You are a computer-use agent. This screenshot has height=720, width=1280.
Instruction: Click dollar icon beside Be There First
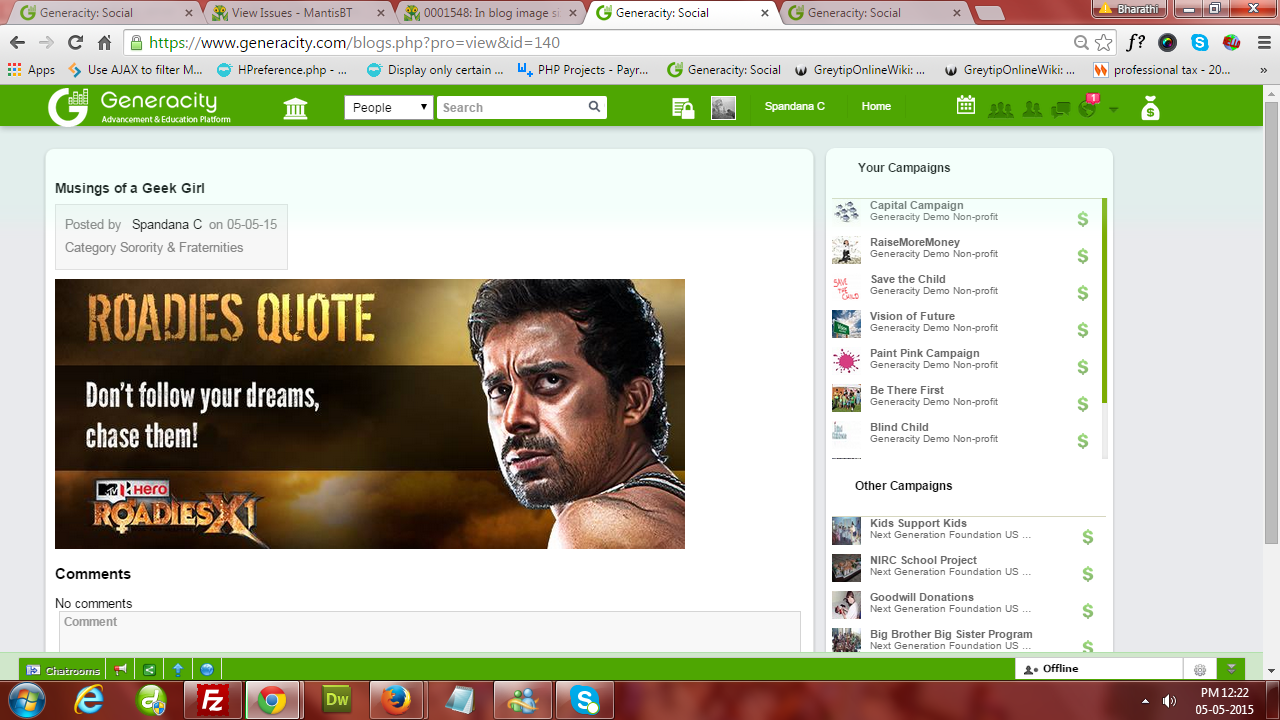(x=1083, y=404)
